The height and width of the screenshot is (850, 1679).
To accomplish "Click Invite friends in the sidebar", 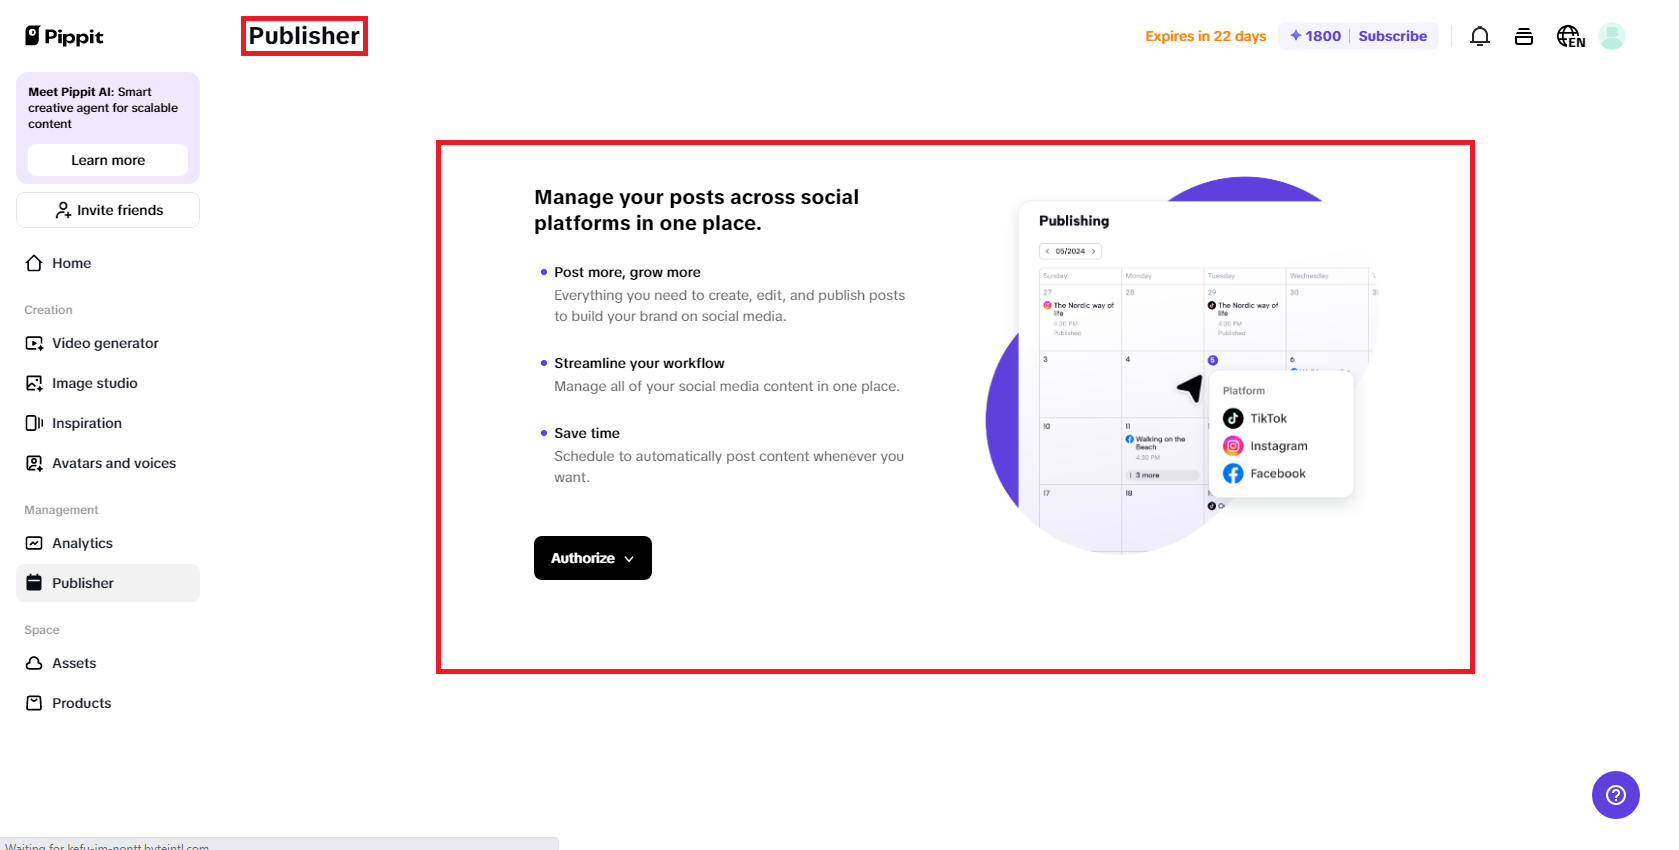I will pyautogui.click(x=107, y=210).
